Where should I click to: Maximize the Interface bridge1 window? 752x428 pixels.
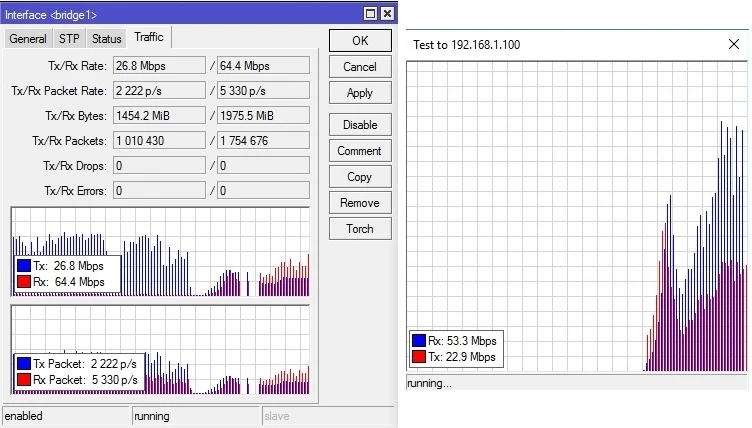[x=370, y=13]
